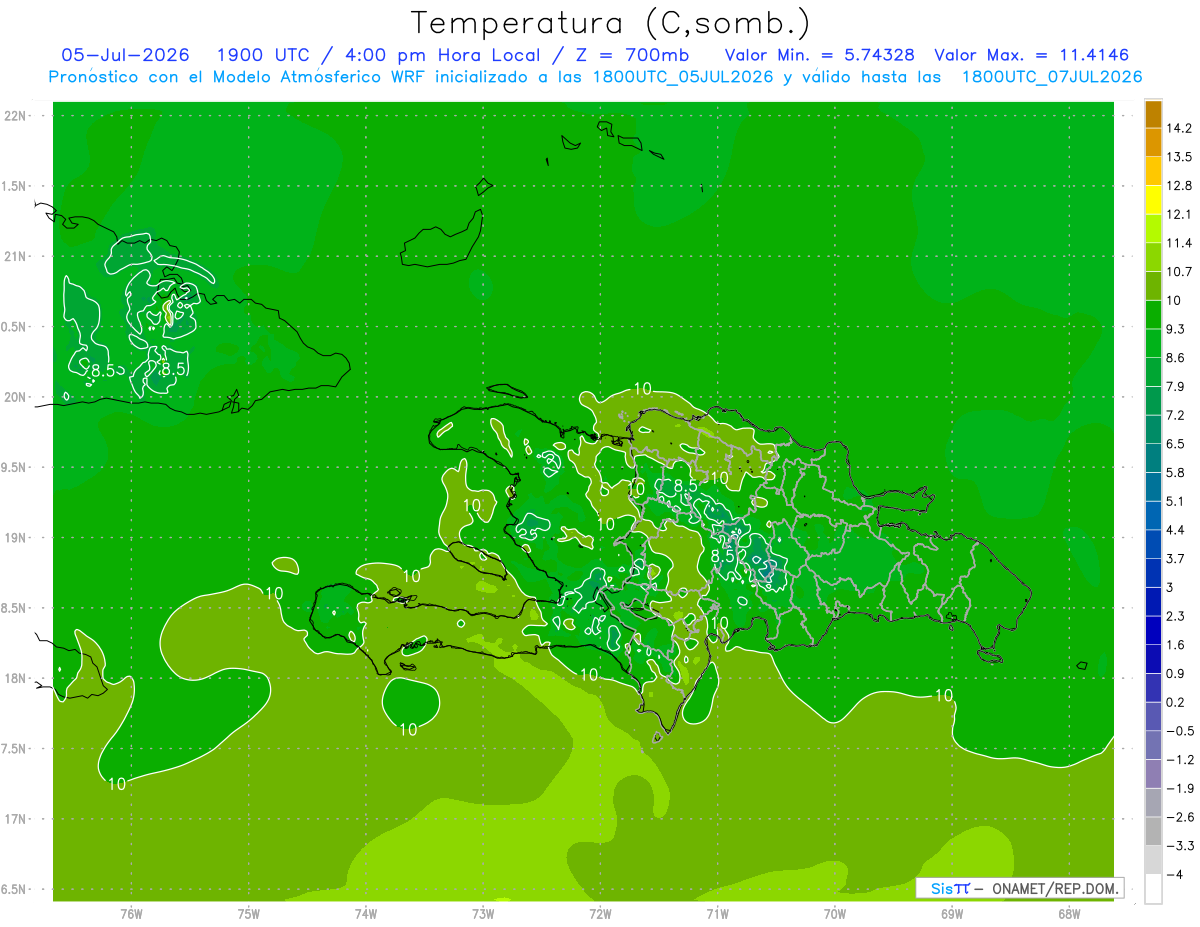Click the '3.7' colorbar label
The image size is (1200, 927).
[1175, 558]
